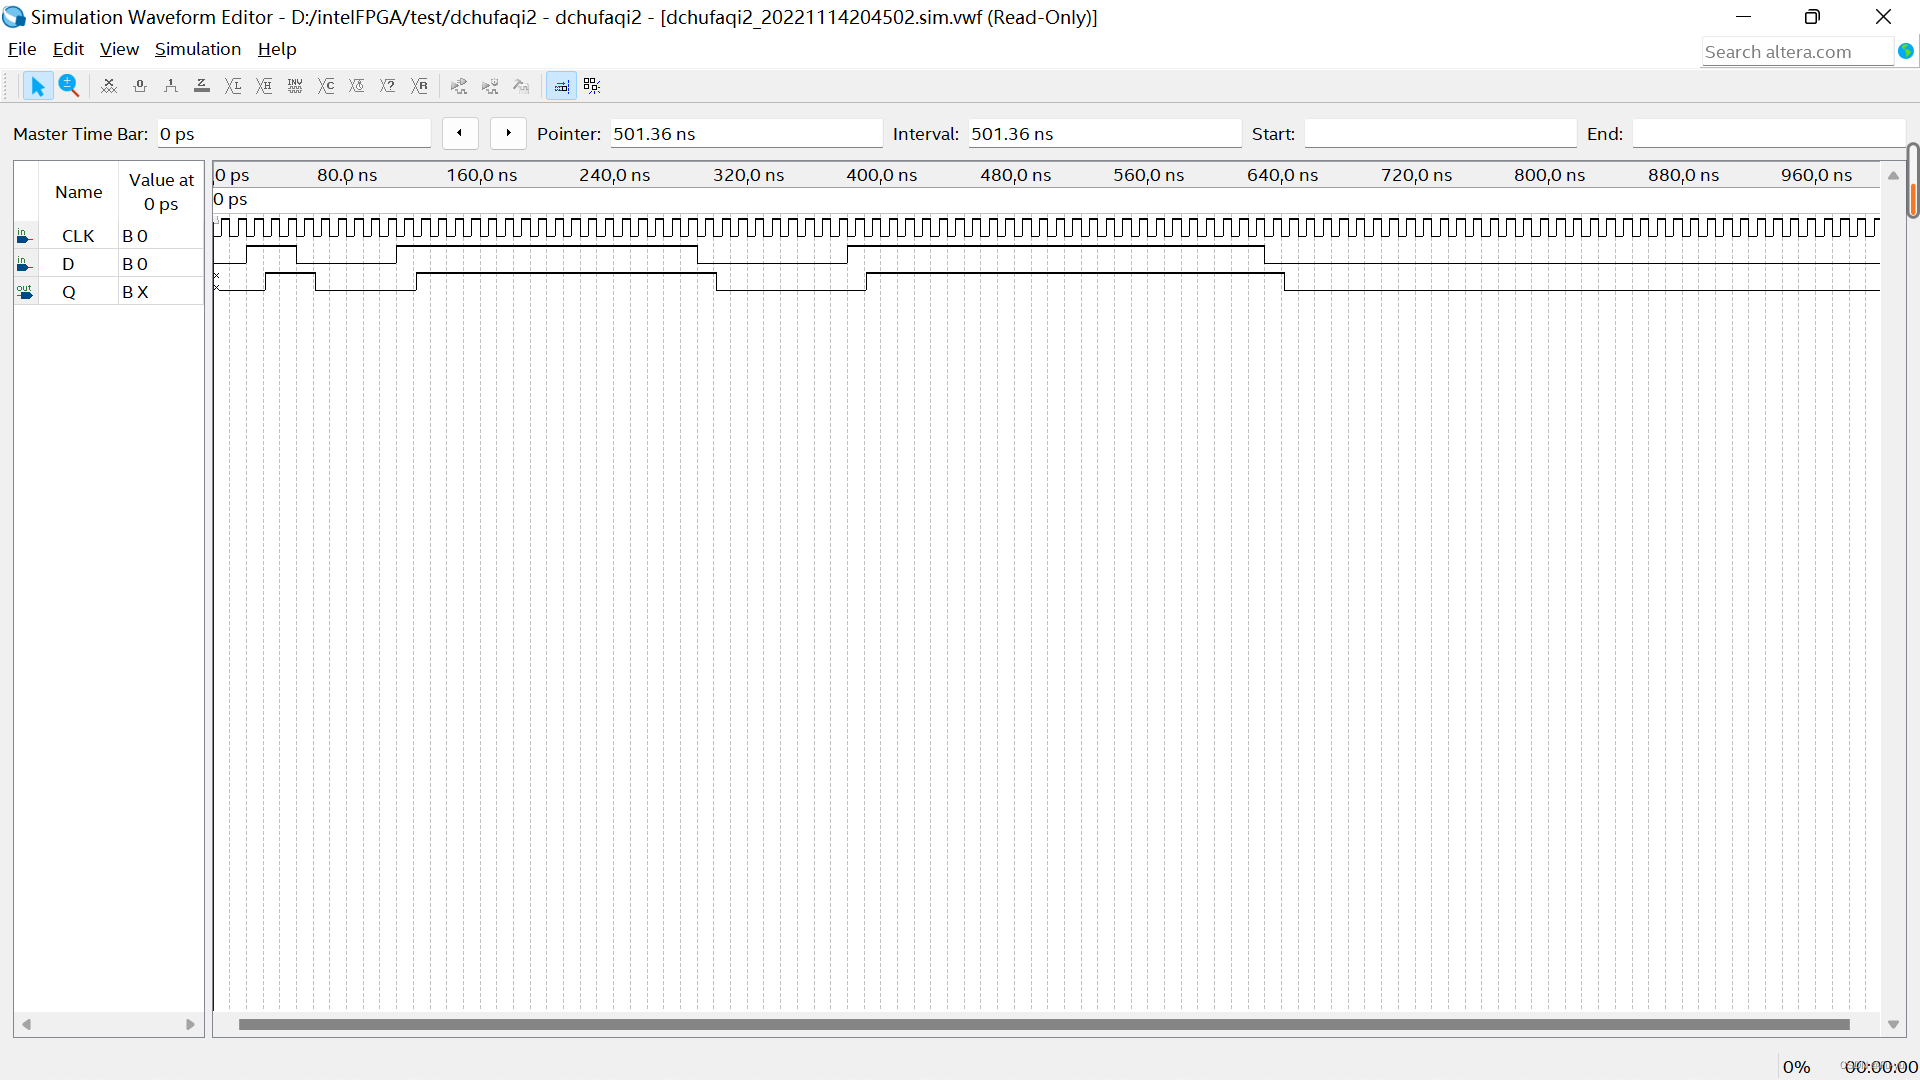This screenshot has width=1920, height=1080.
Task: Run functional simulation icon
Action: pyautogui.click(x=459, y=86)
